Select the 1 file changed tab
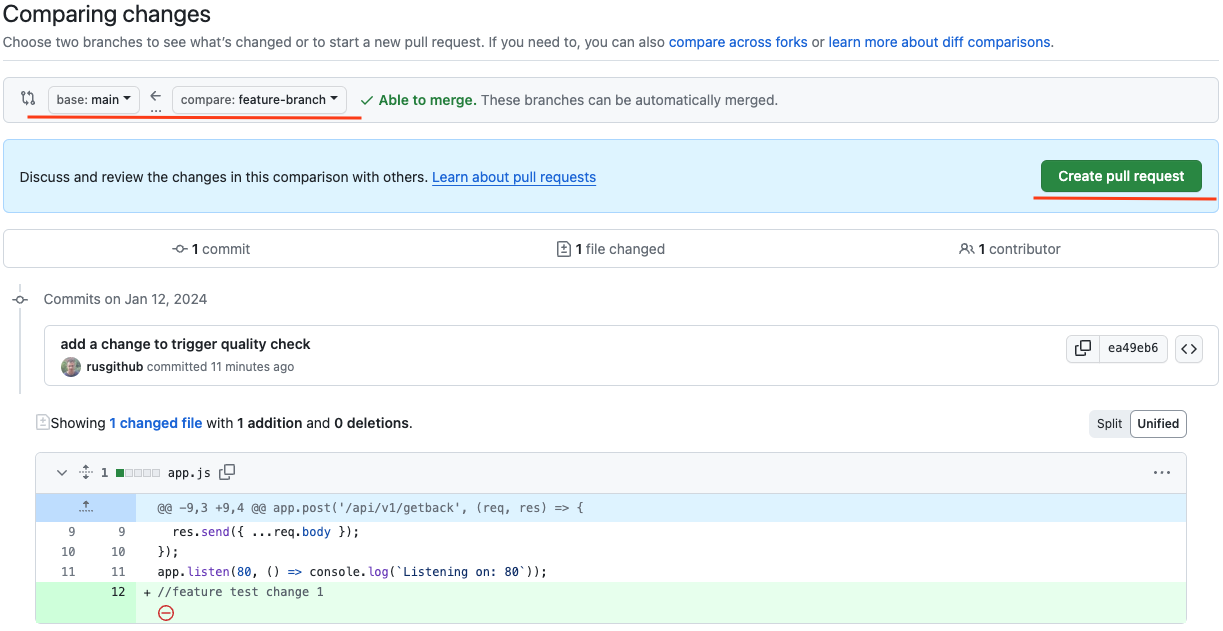1223x631 pixels. 611,249
